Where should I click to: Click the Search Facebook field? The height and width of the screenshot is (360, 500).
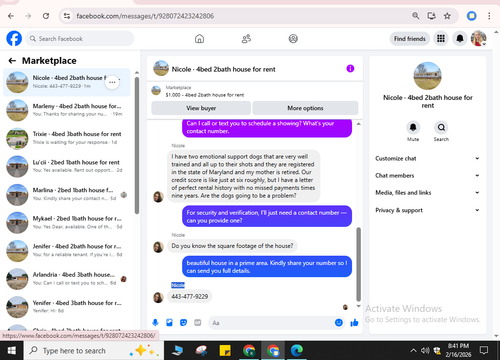click(80, 39)
